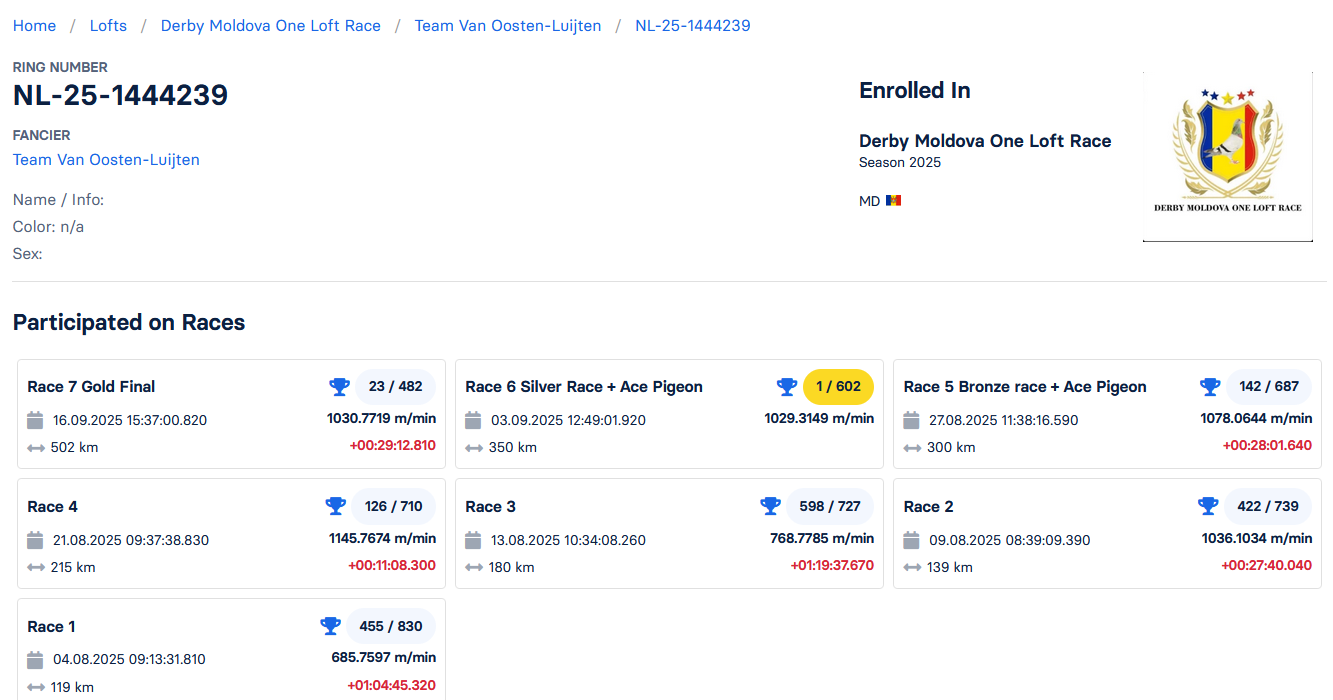The image size is (1333, 700).
Task: Open the Derby Moldova loft logo image
Action: [x=1227, y=157]
